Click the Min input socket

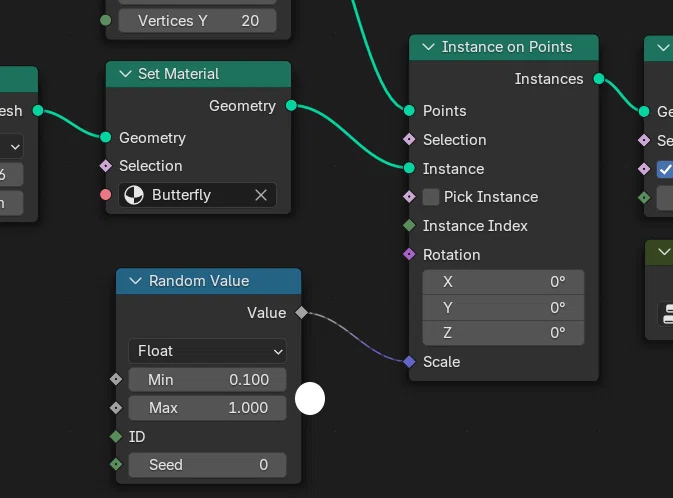[116, 380]
